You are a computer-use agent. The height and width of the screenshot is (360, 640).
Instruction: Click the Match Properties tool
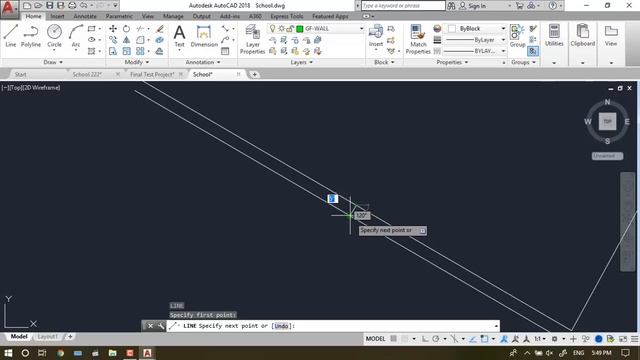[x=418, y=40]
